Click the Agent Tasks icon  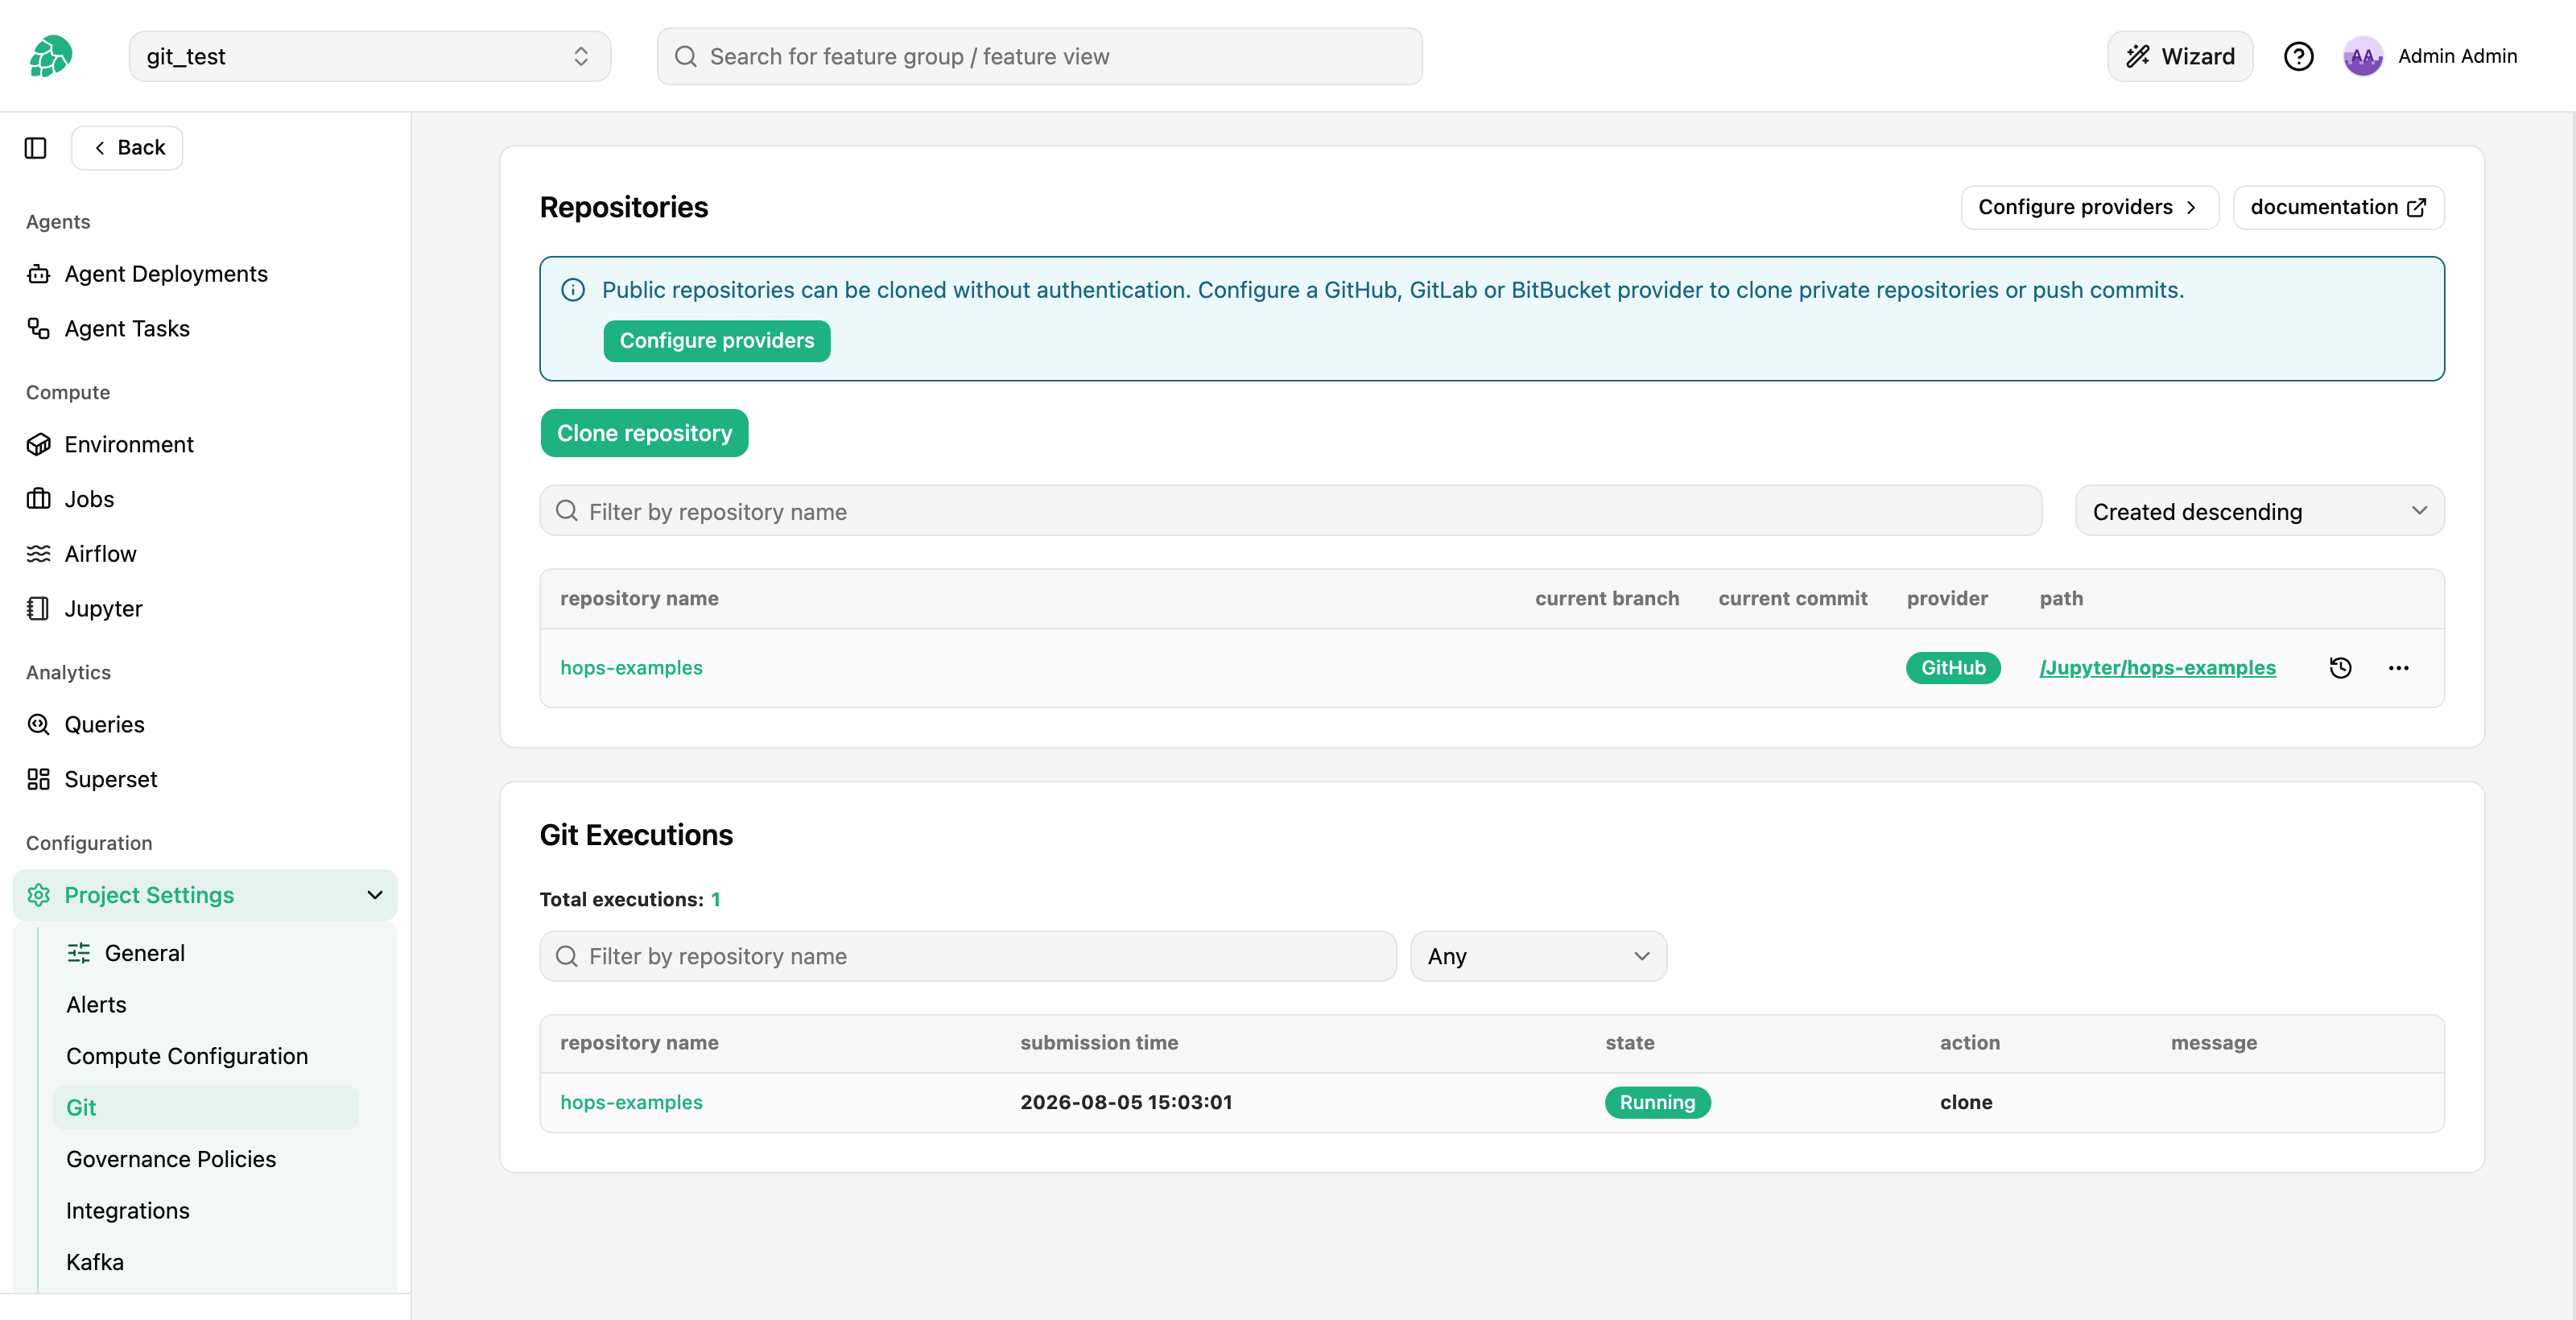tap(39, 328)
